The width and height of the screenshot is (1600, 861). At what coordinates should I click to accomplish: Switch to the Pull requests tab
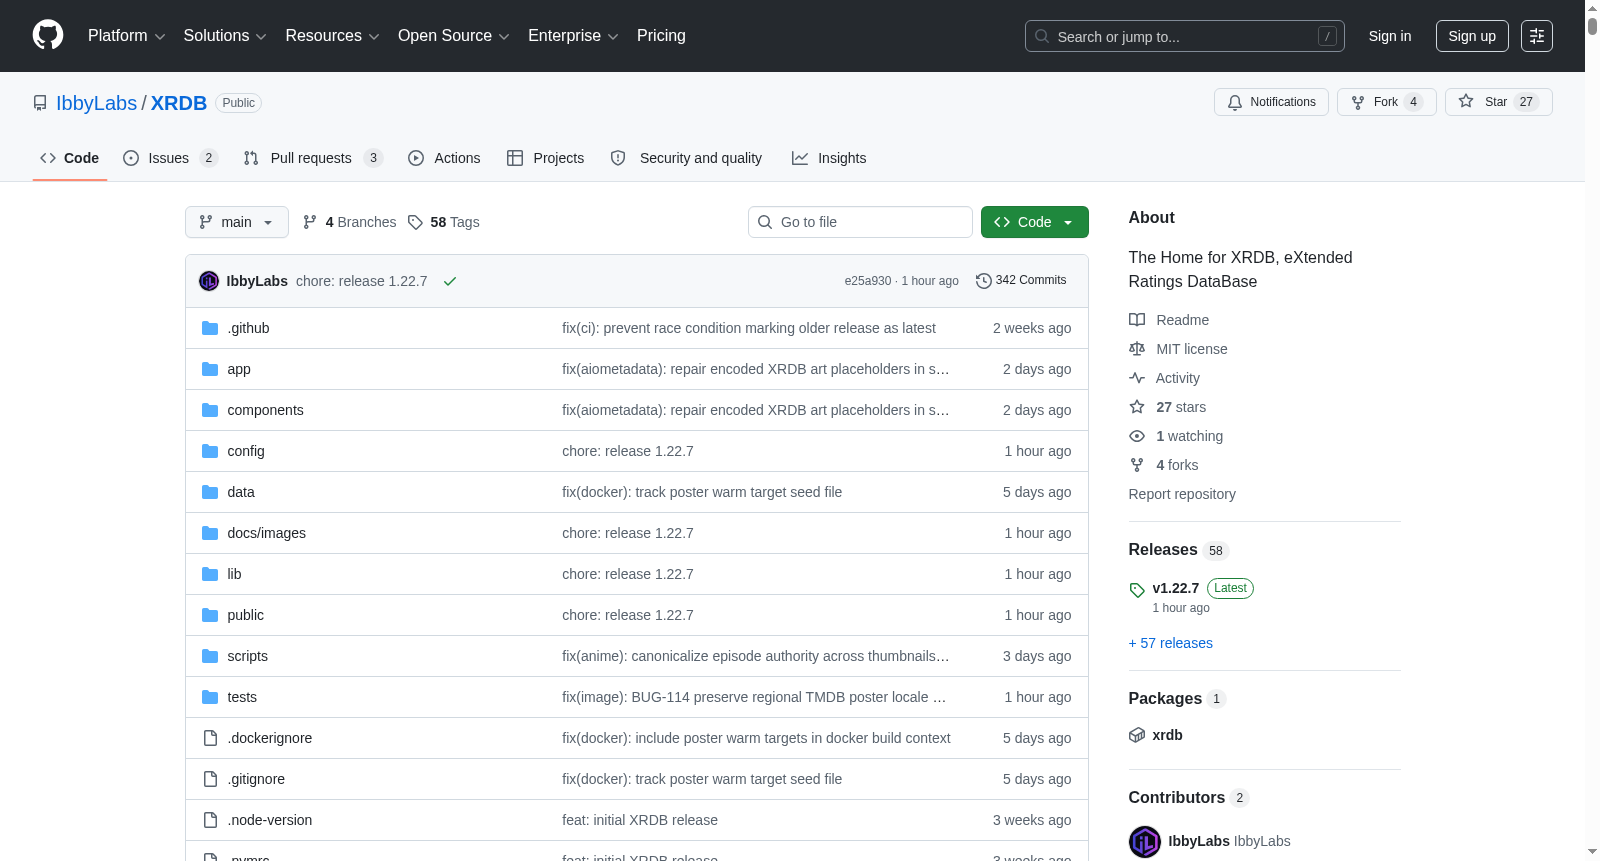coord(313,158)
